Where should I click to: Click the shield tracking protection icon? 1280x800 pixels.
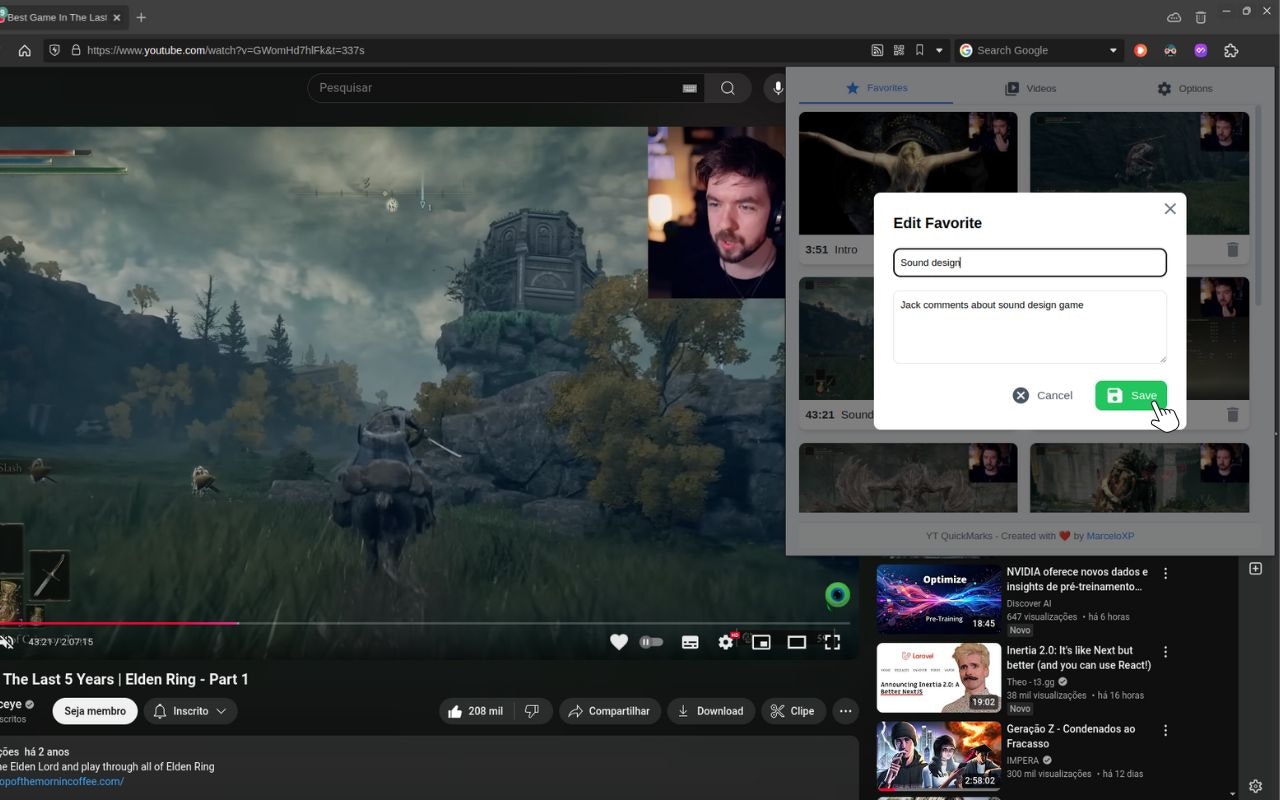point(55,50)
